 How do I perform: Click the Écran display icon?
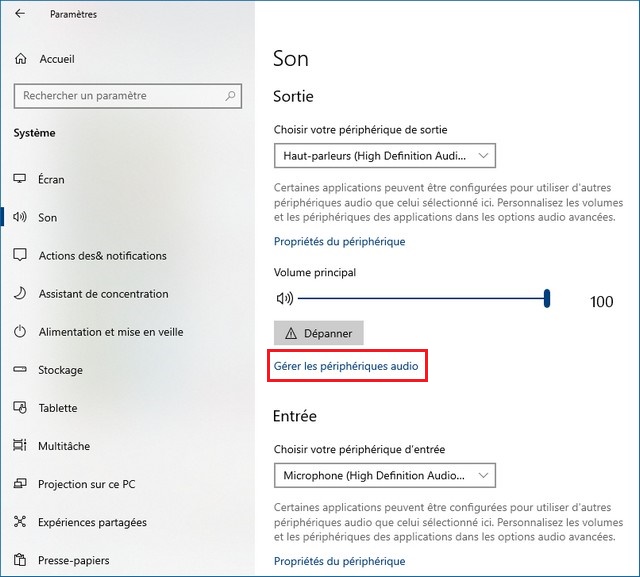click(x=20, y=179)
